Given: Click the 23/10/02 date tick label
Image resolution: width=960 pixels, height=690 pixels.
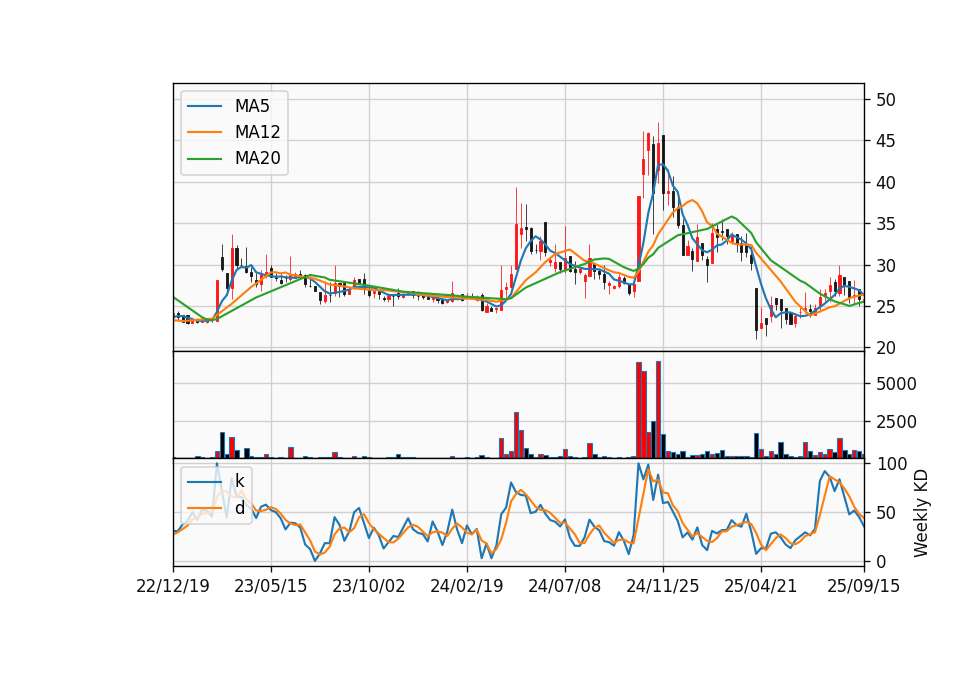Looking at the screenshot, I should (369, 586).
